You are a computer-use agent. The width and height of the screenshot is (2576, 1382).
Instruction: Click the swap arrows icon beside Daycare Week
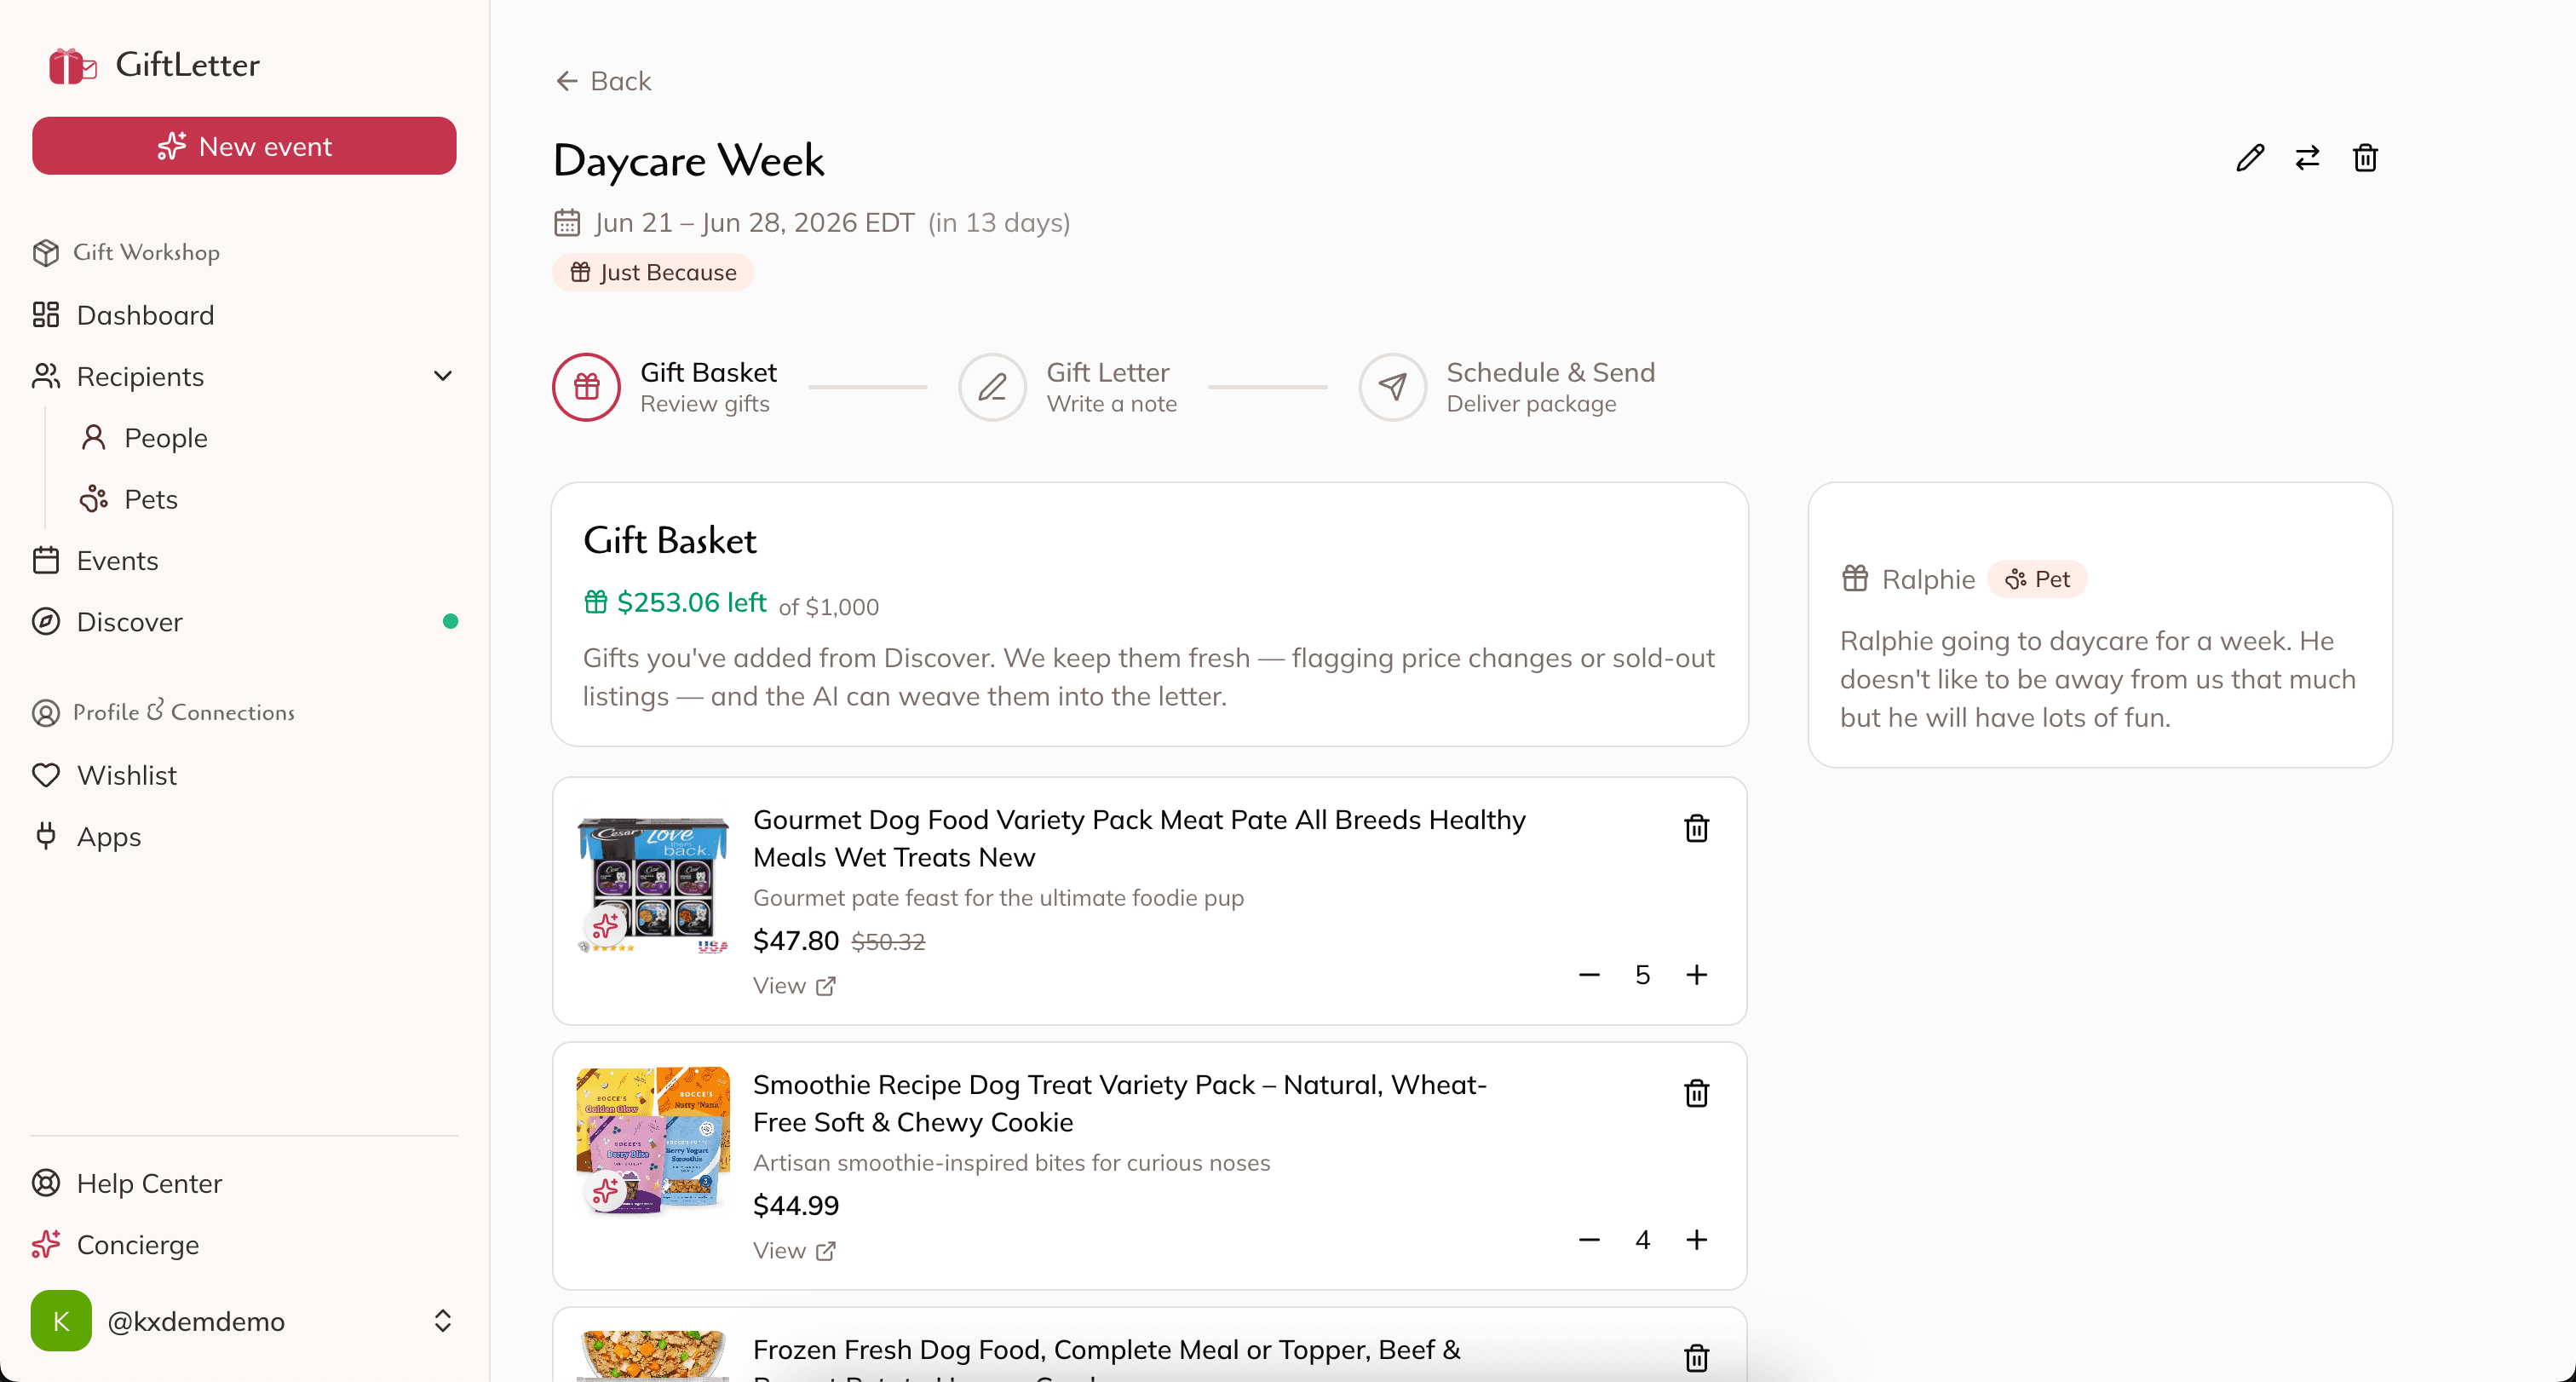click(2307, 158)
